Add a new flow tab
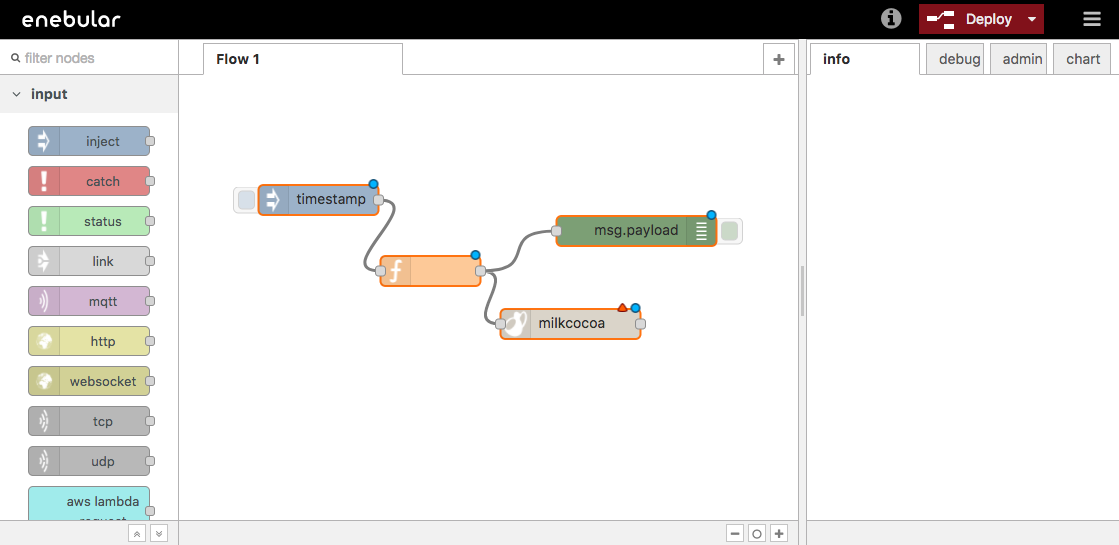Viewport: 1119px width, 545px height. 778,59
